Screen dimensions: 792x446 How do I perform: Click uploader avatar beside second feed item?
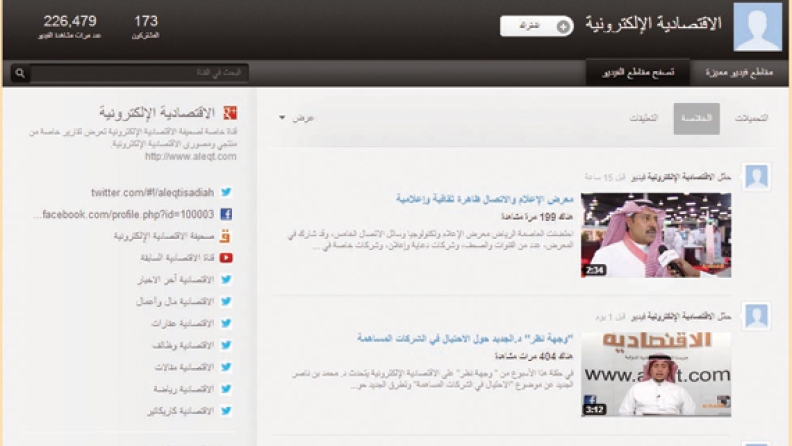click(x=757, y=316)
